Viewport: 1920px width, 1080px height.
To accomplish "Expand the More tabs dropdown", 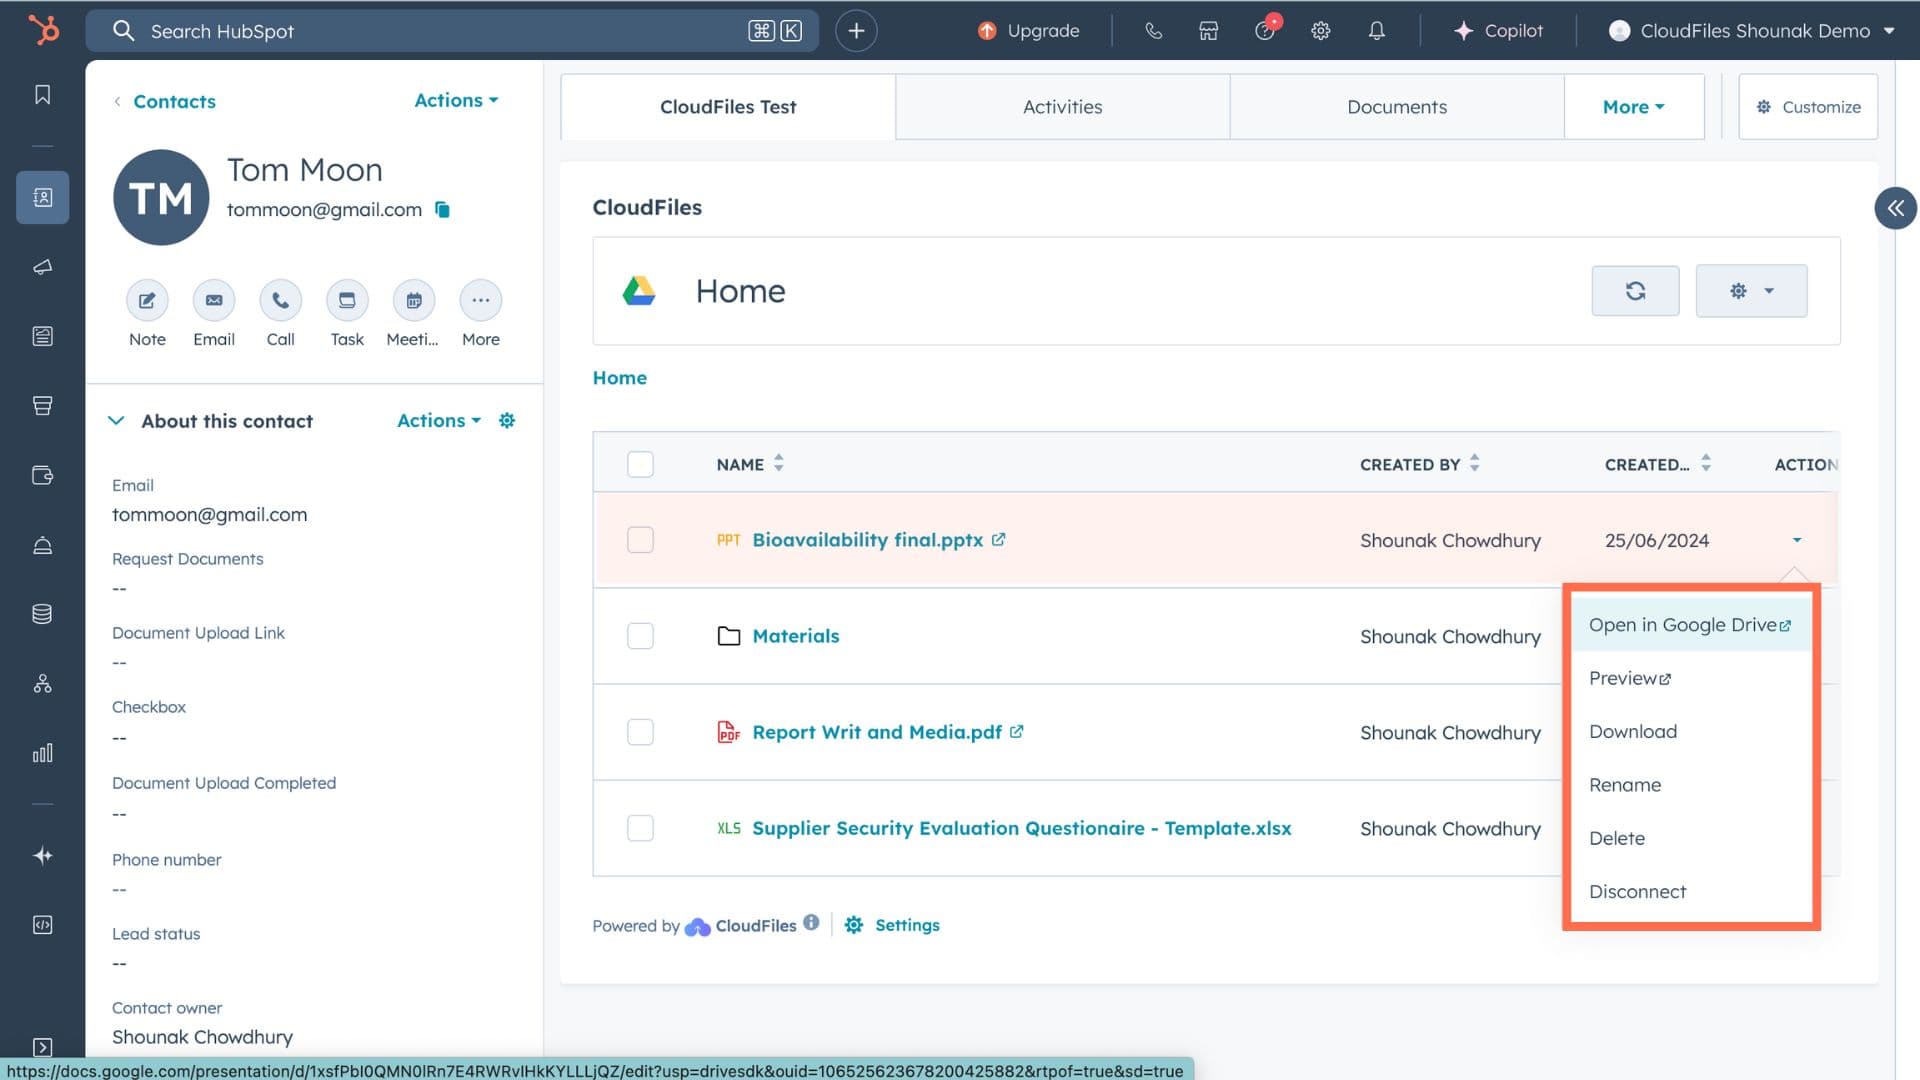I will point(1633,107).
